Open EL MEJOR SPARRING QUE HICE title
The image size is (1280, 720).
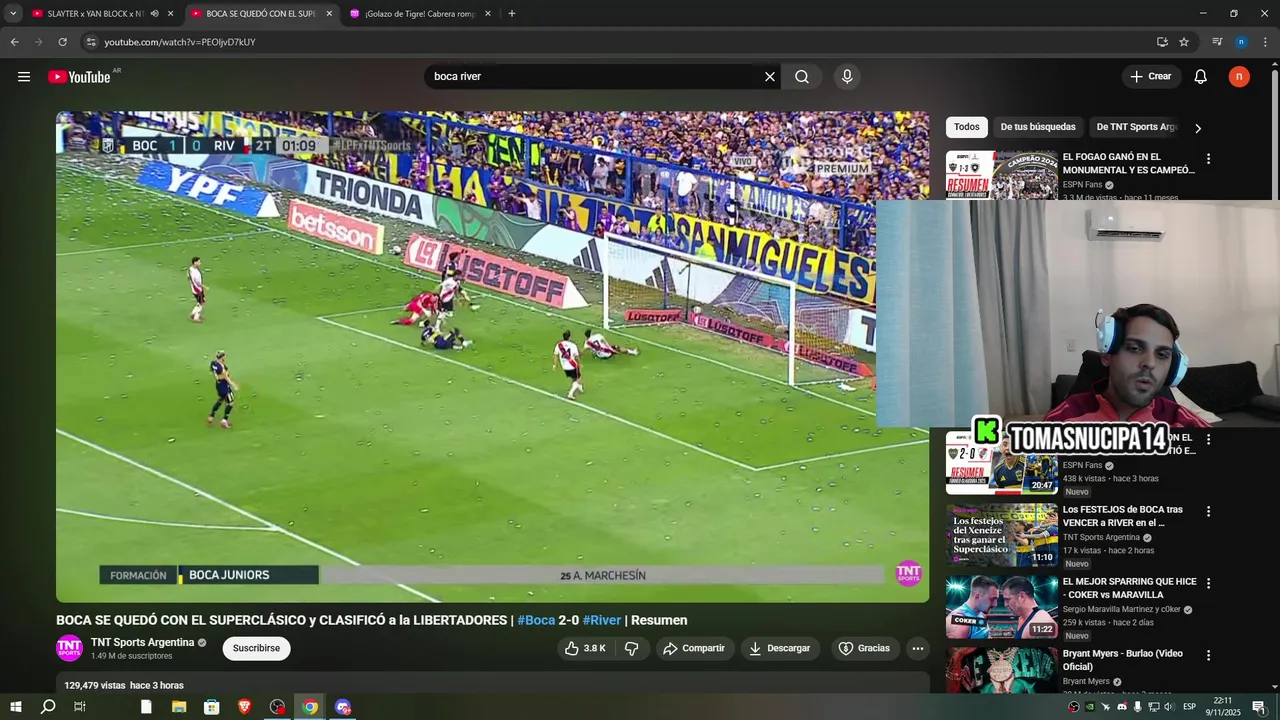[x=1129, y=588]
